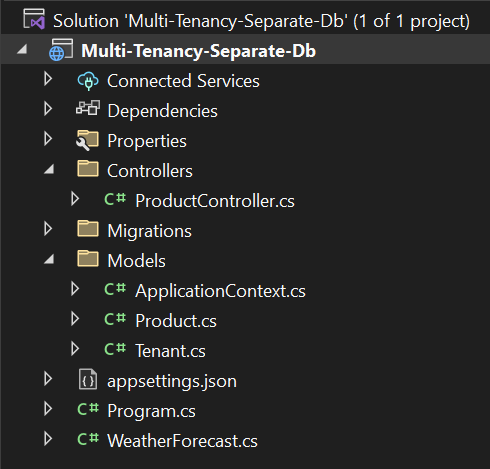This screenshot has width=490, height=469.
Task: Select the appsettings.json file name
Action: [x=172, y=381]
